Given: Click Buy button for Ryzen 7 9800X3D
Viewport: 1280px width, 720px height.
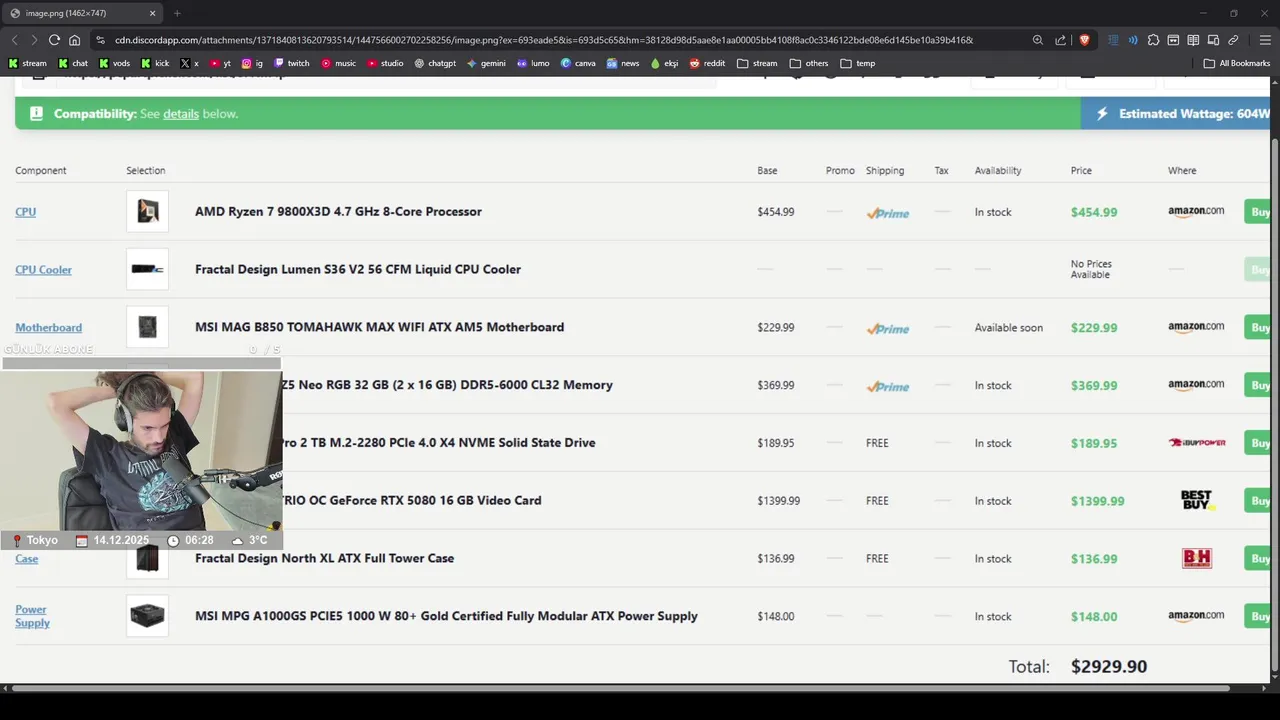Looking at the screenshot, I should (1257, 212).
